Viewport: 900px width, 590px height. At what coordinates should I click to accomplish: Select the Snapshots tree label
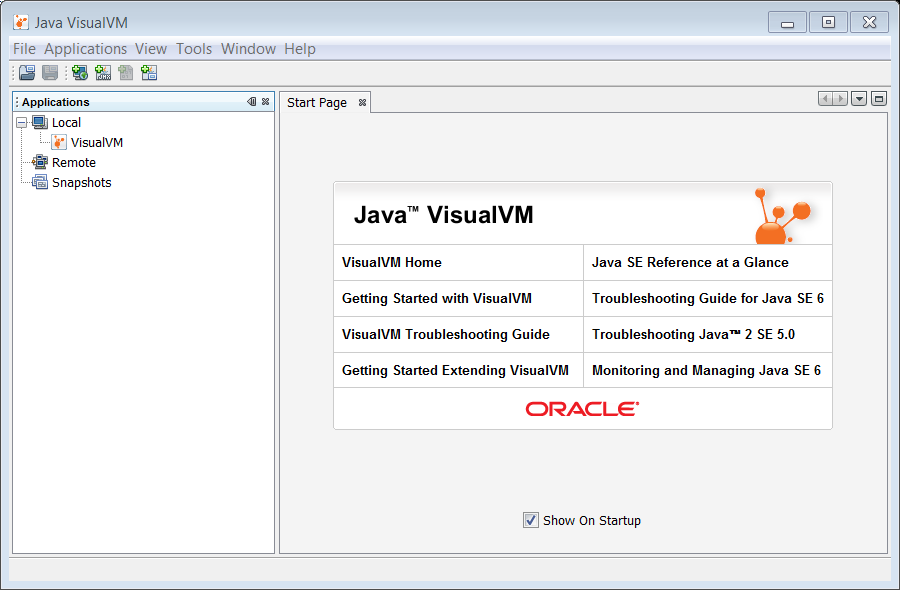pos(82,183)
